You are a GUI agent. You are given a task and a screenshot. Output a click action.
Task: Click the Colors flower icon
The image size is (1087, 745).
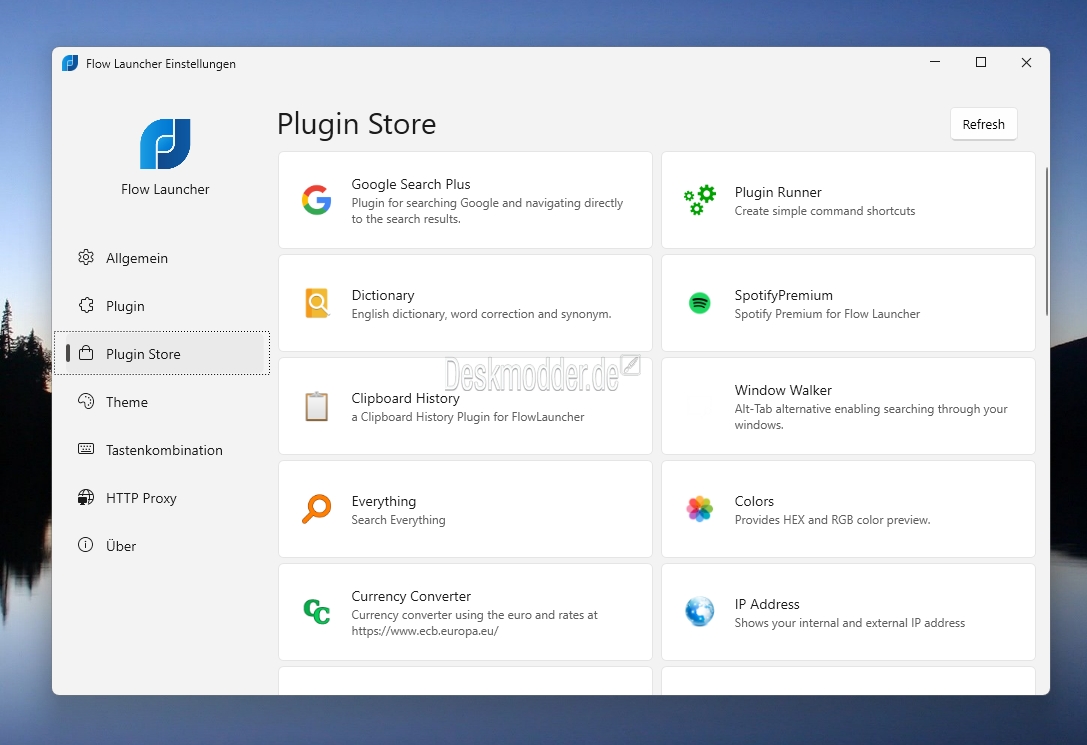tap(699, 509)
